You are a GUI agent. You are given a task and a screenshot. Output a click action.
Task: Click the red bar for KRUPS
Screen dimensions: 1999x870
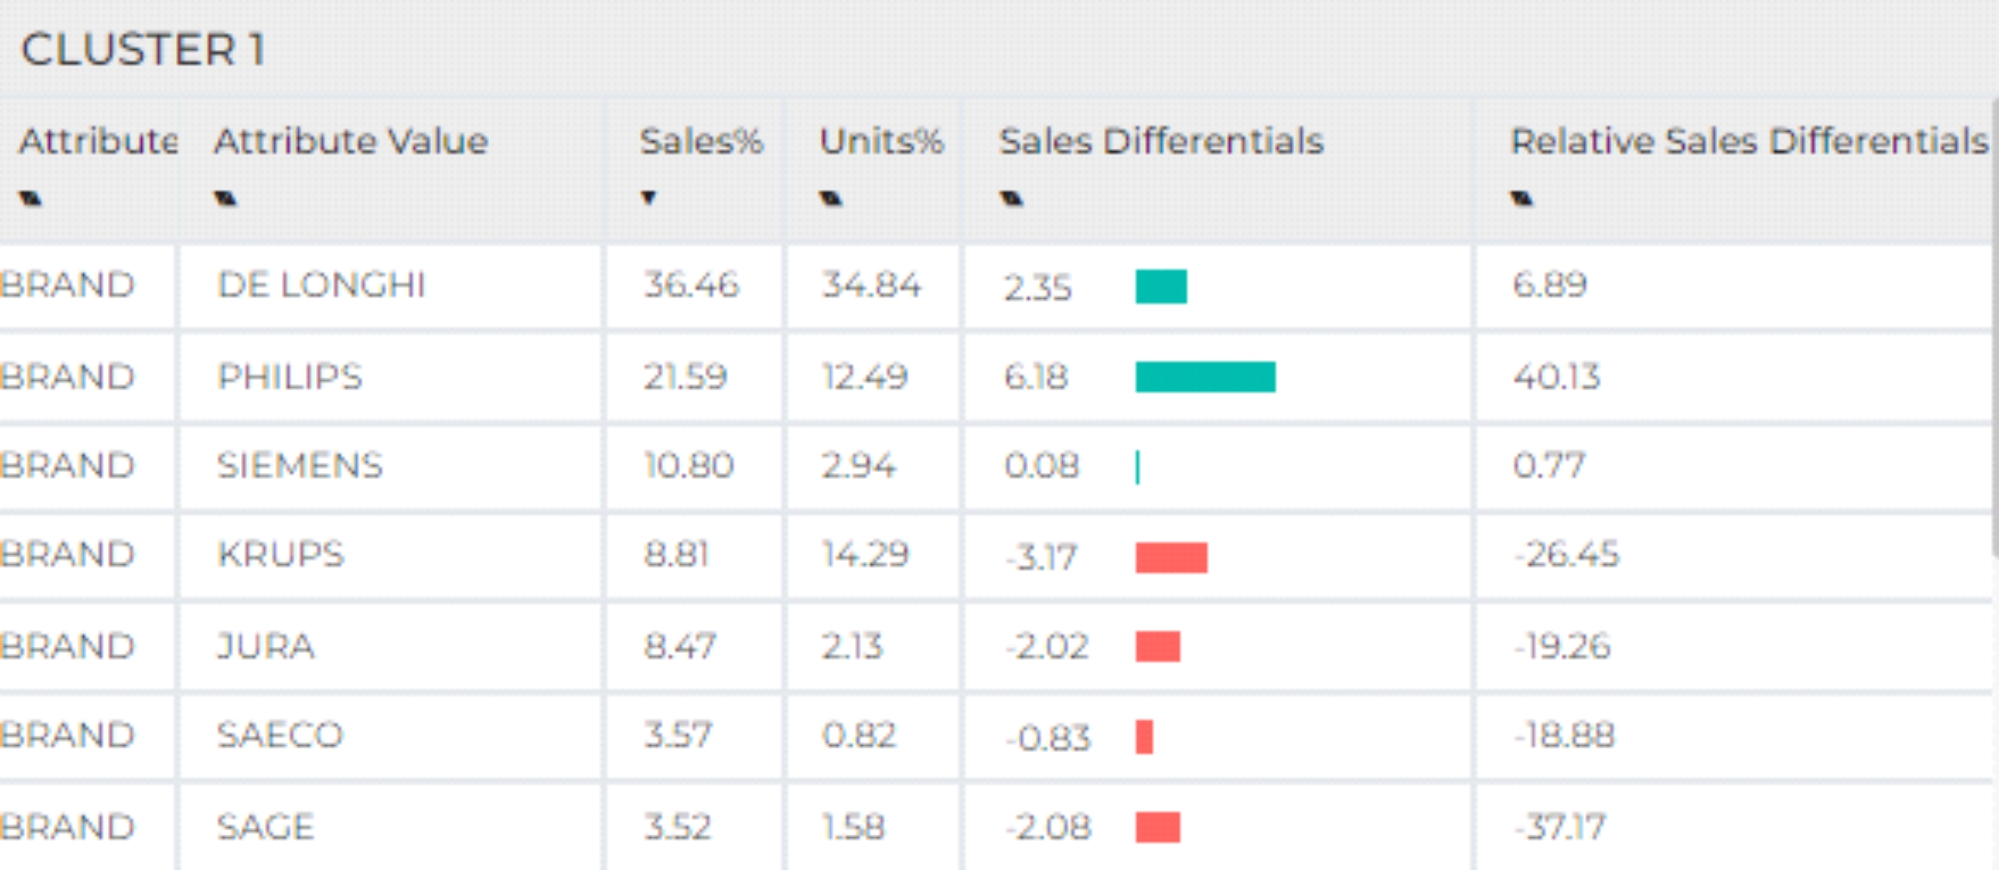(1171, 558)
